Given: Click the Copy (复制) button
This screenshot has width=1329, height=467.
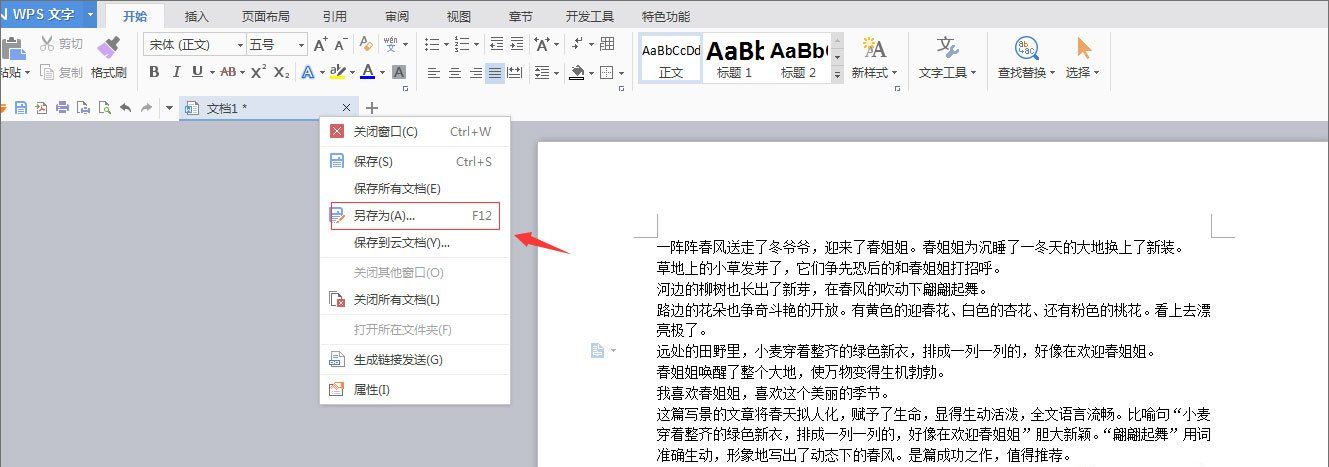Looking at the screenshot, I should pos(61,72).
